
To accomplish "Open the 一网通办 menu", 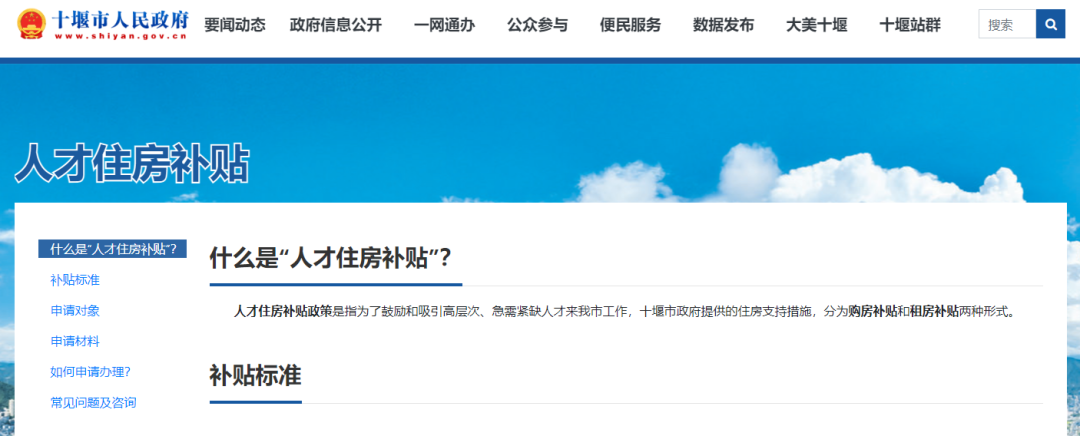I will pos(444,25).
